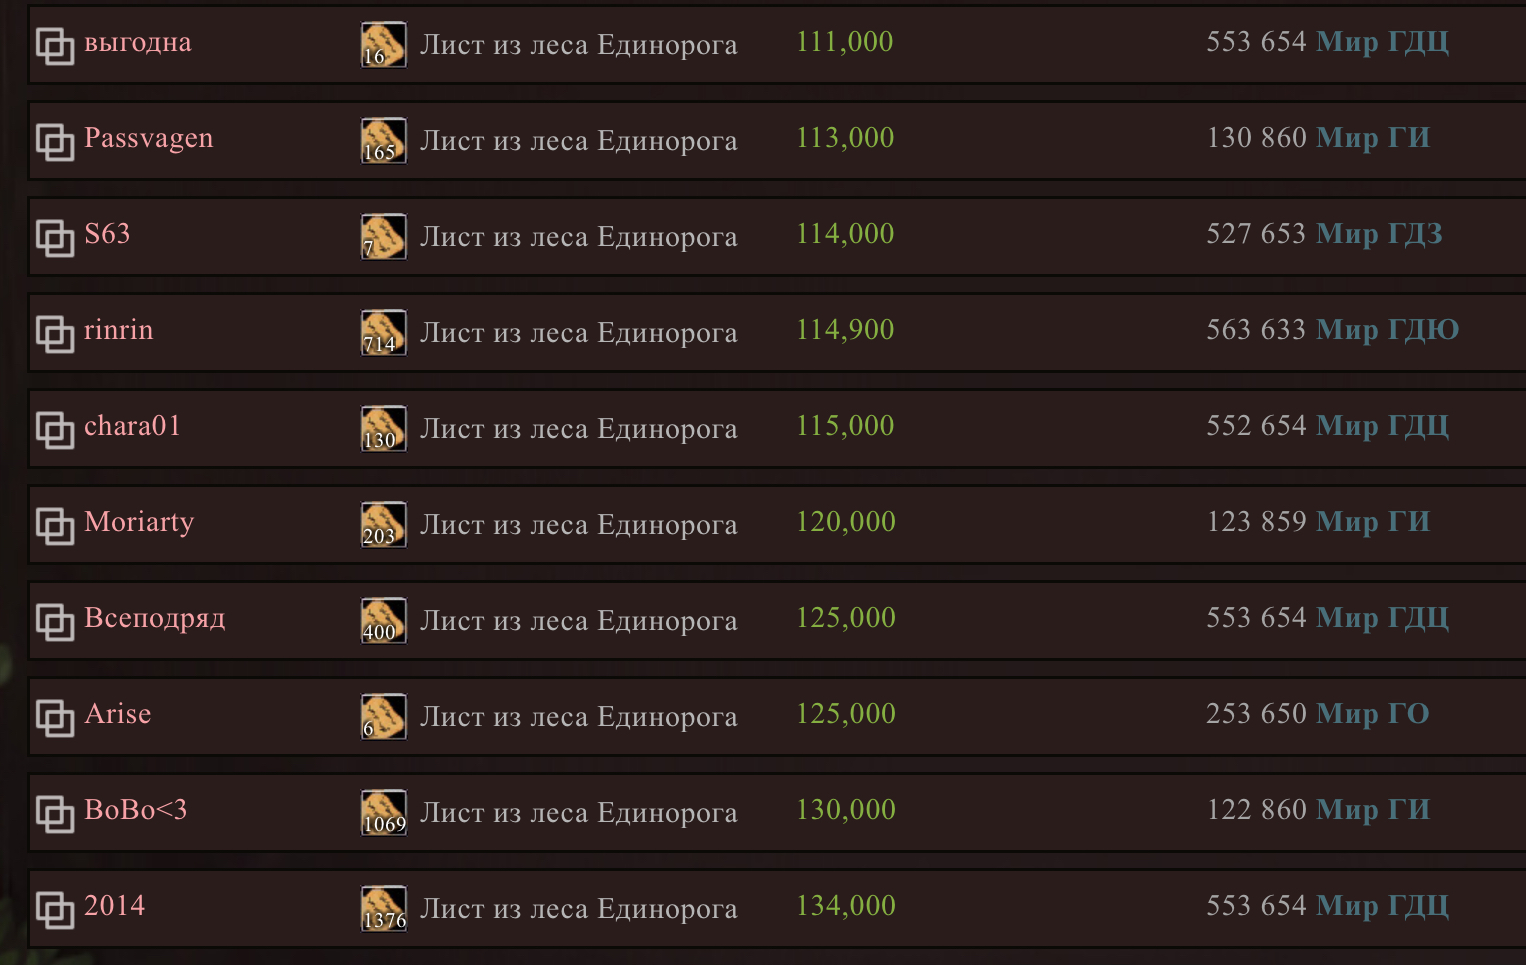Click the copy icon beside Passvagen
1526x965 pixels.
pos(55,142)
